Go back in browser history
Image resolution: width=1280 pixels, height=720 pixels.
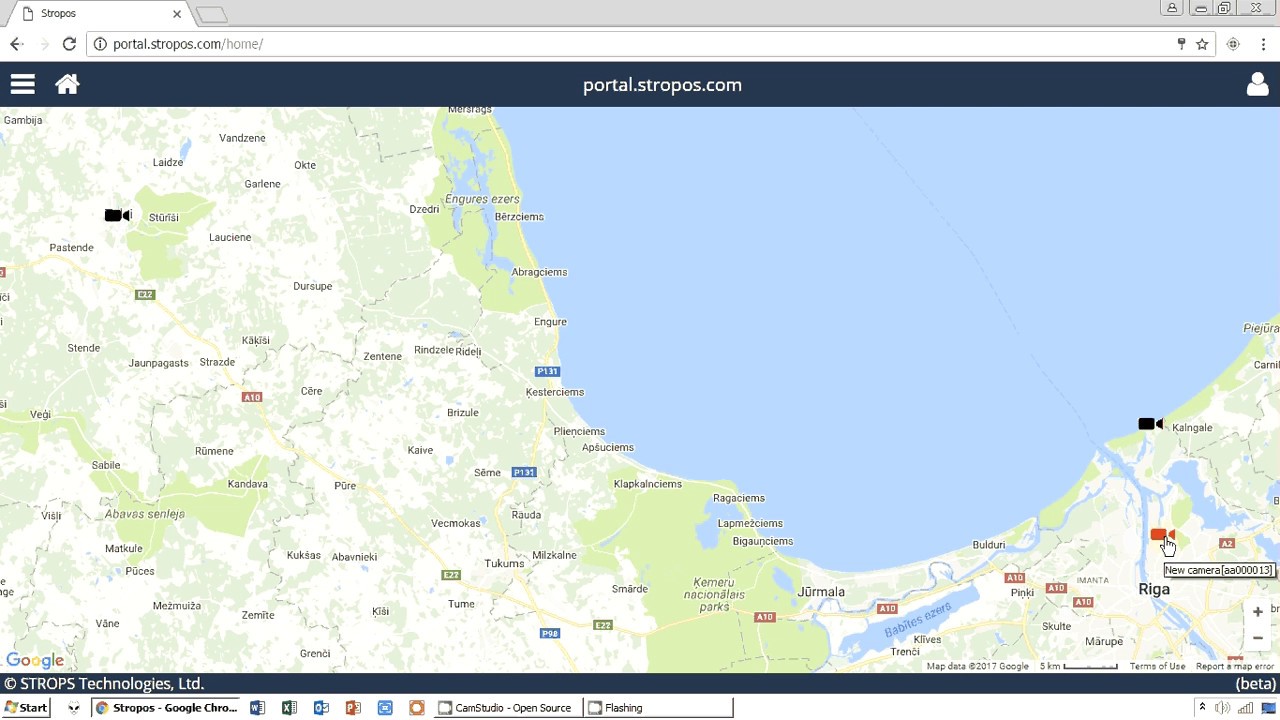pos(16,44)
